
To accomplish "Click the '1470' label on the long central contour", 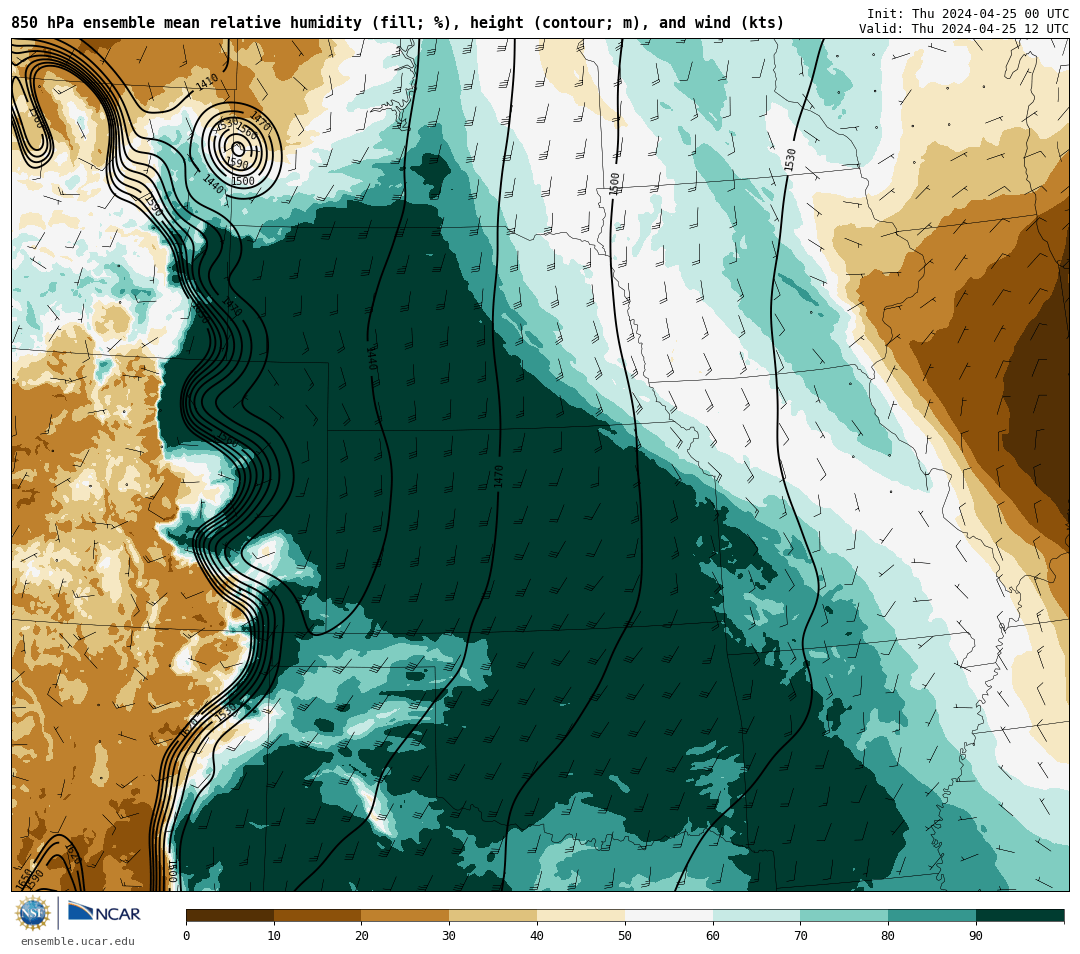I will coord(499,477).
